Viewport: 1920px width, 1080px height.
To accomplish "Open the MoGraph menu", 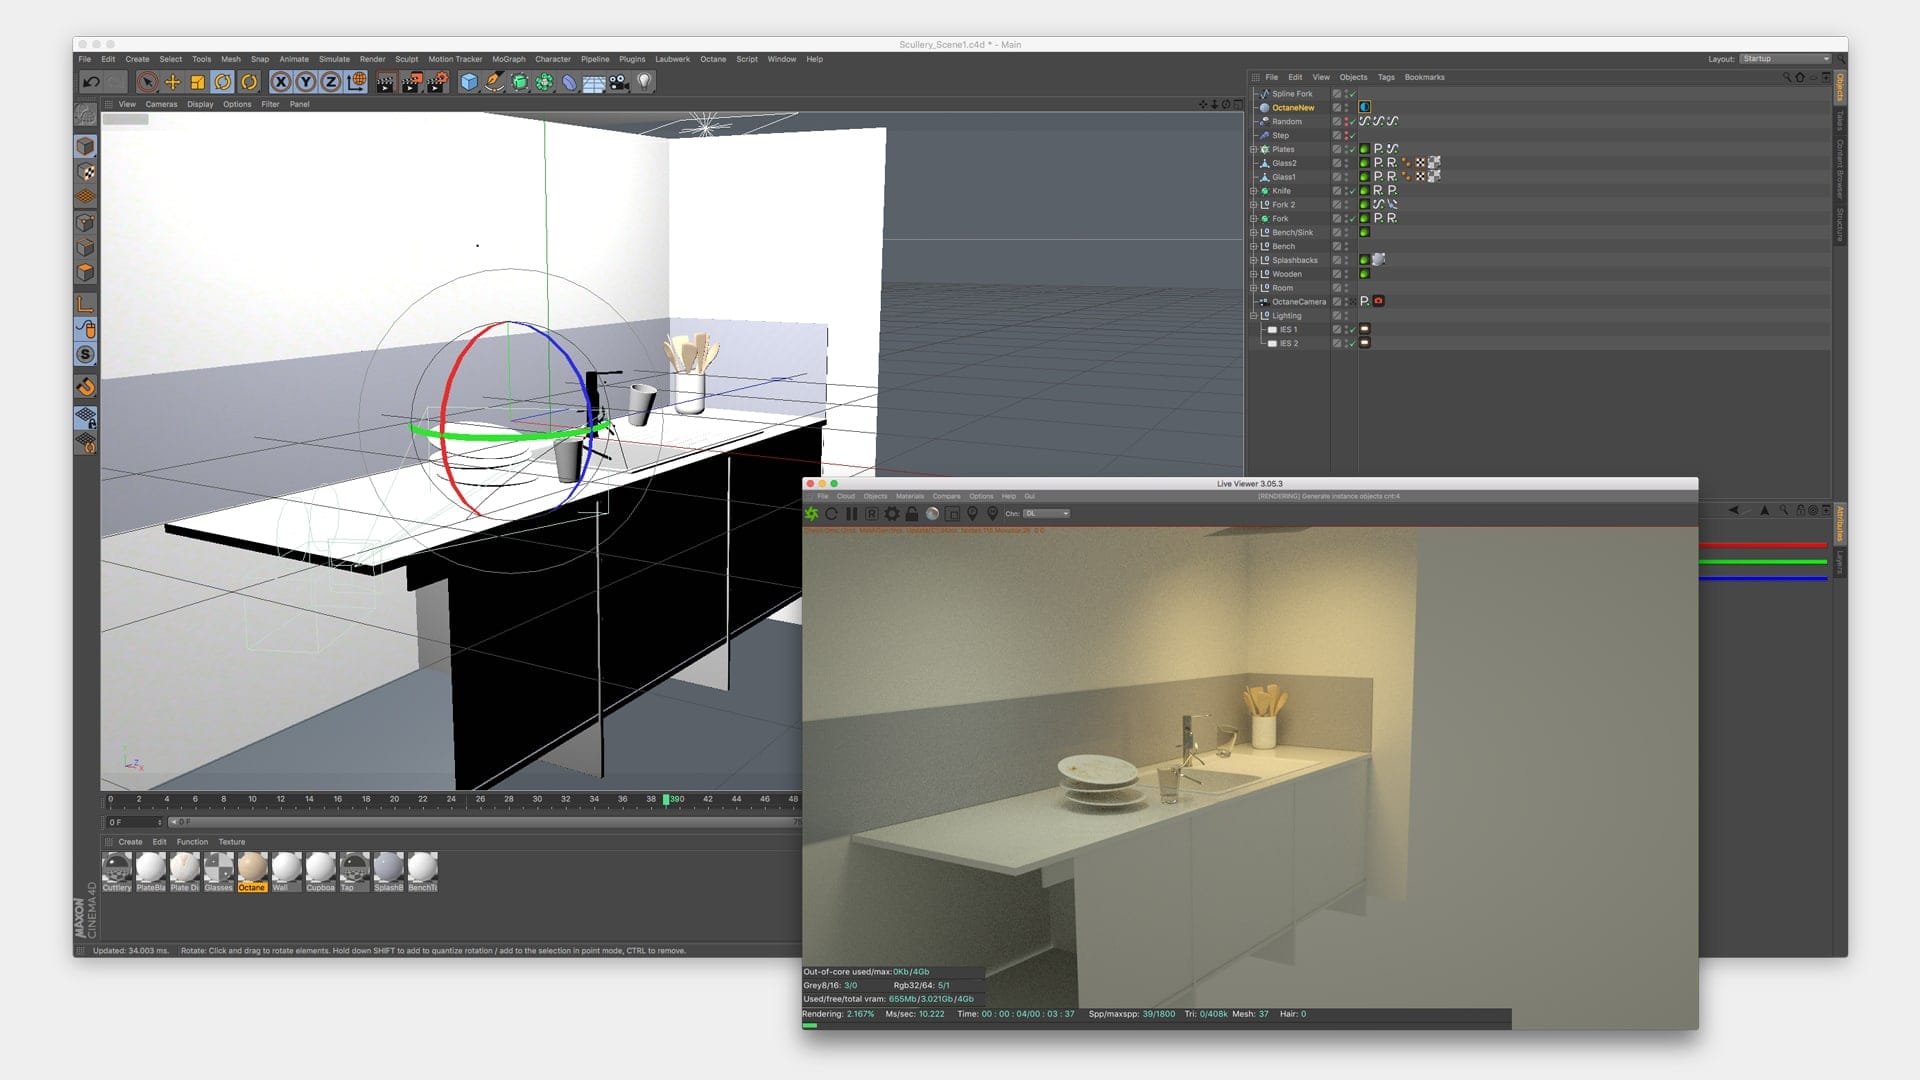I will [x=508, y=59].
